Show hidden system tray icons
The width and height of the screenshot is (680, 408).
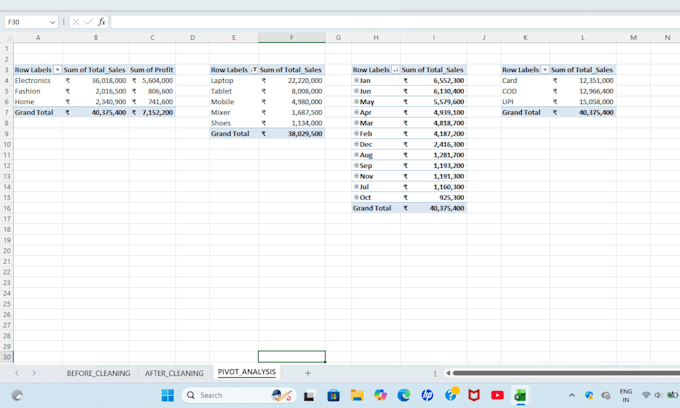pyautogui.click(x=572, y=395)
